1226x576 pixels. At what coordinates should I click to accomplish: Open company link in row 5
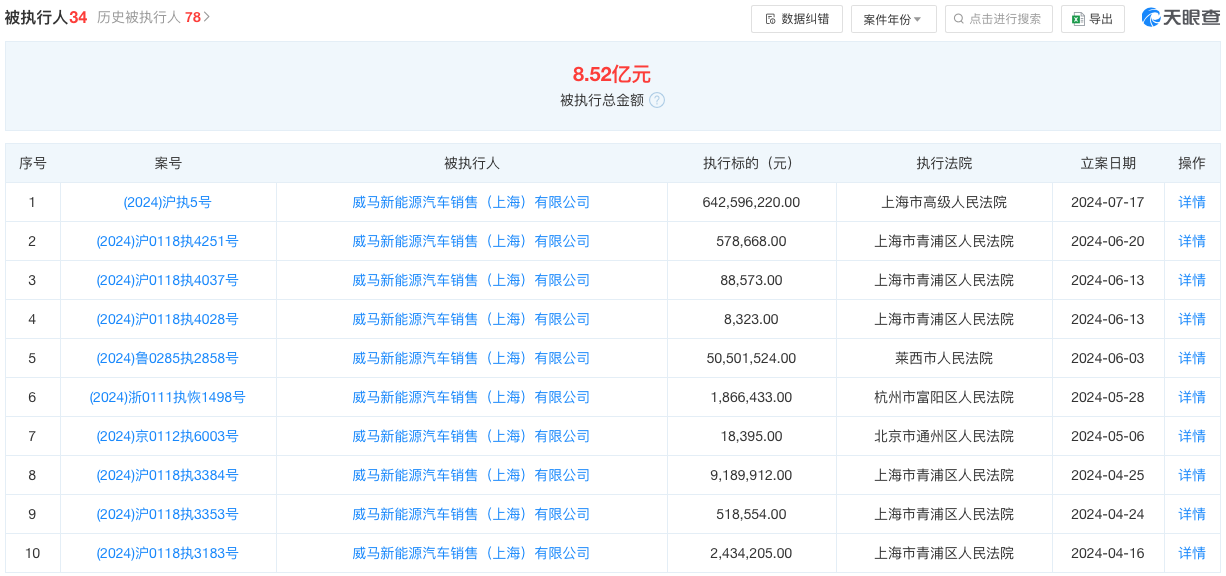(471, 358)
